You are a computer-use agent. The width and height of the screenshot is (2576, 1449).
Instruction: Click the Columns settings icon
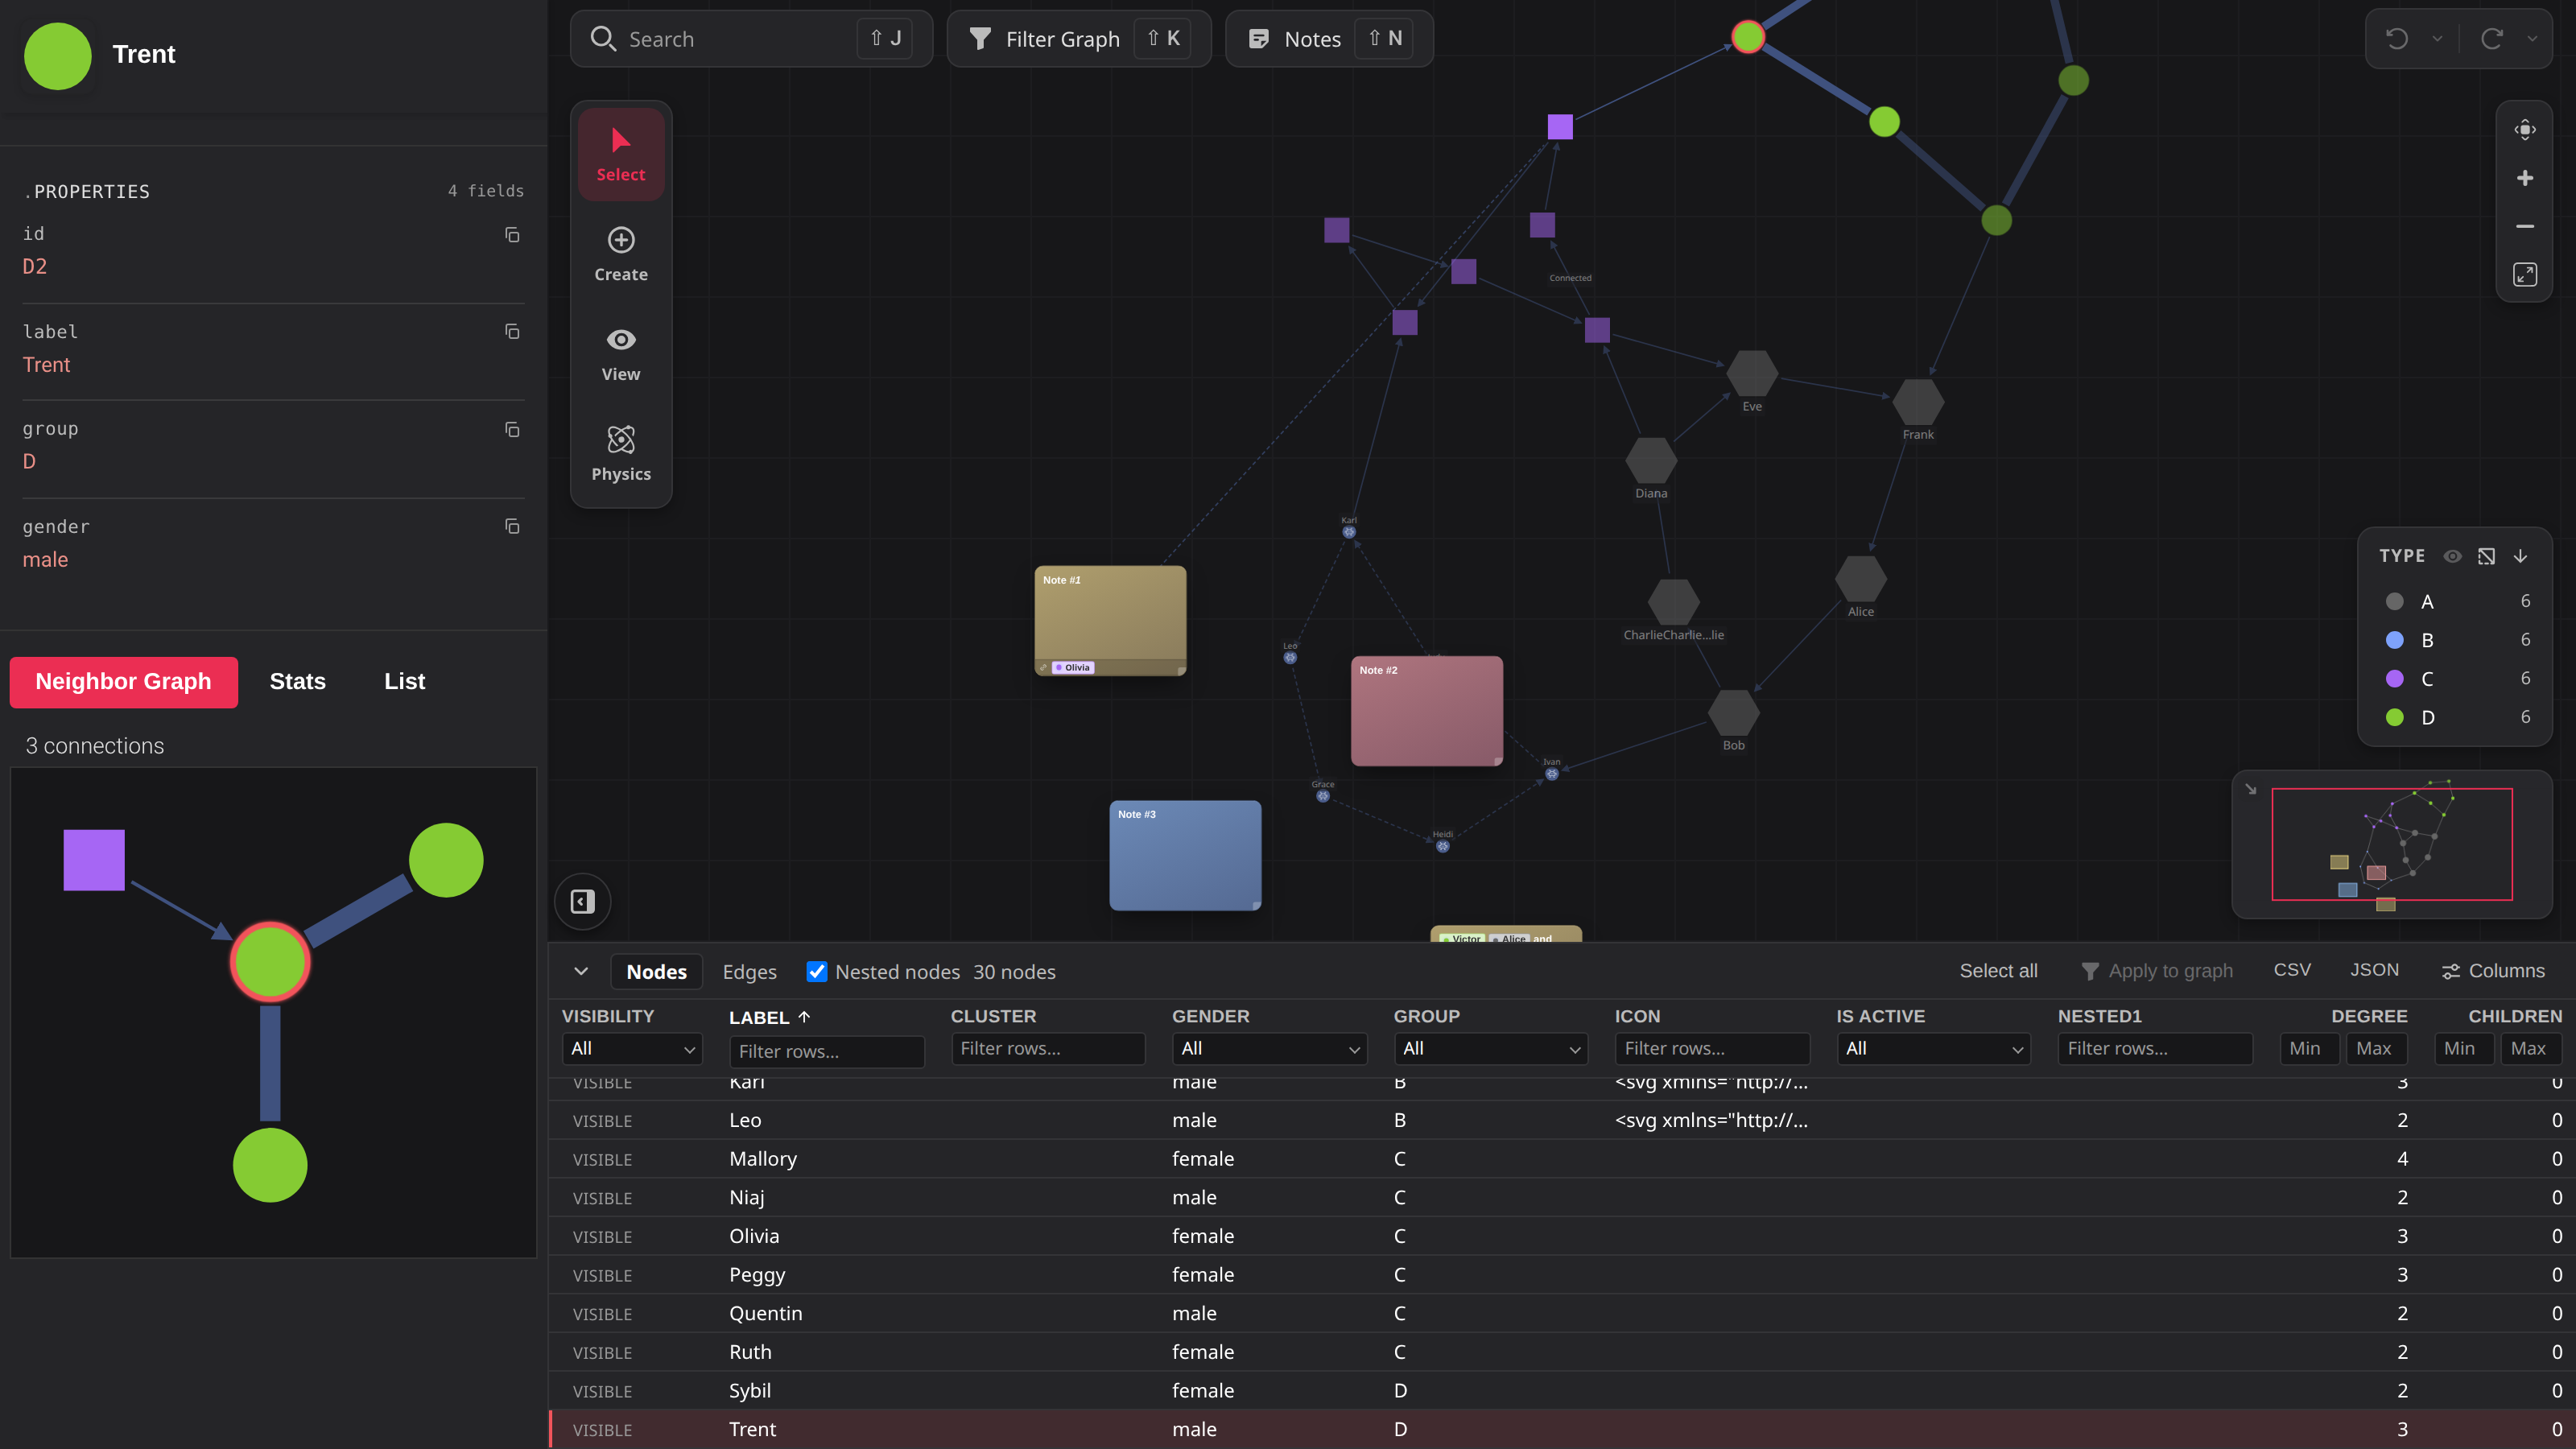2451,972
